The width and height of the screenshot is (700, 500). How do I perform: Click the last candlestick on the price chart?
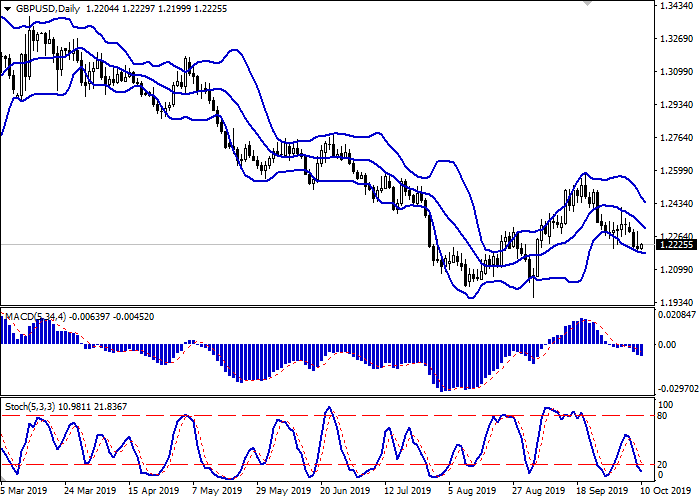pyautogui.click(x=640, y=245)
